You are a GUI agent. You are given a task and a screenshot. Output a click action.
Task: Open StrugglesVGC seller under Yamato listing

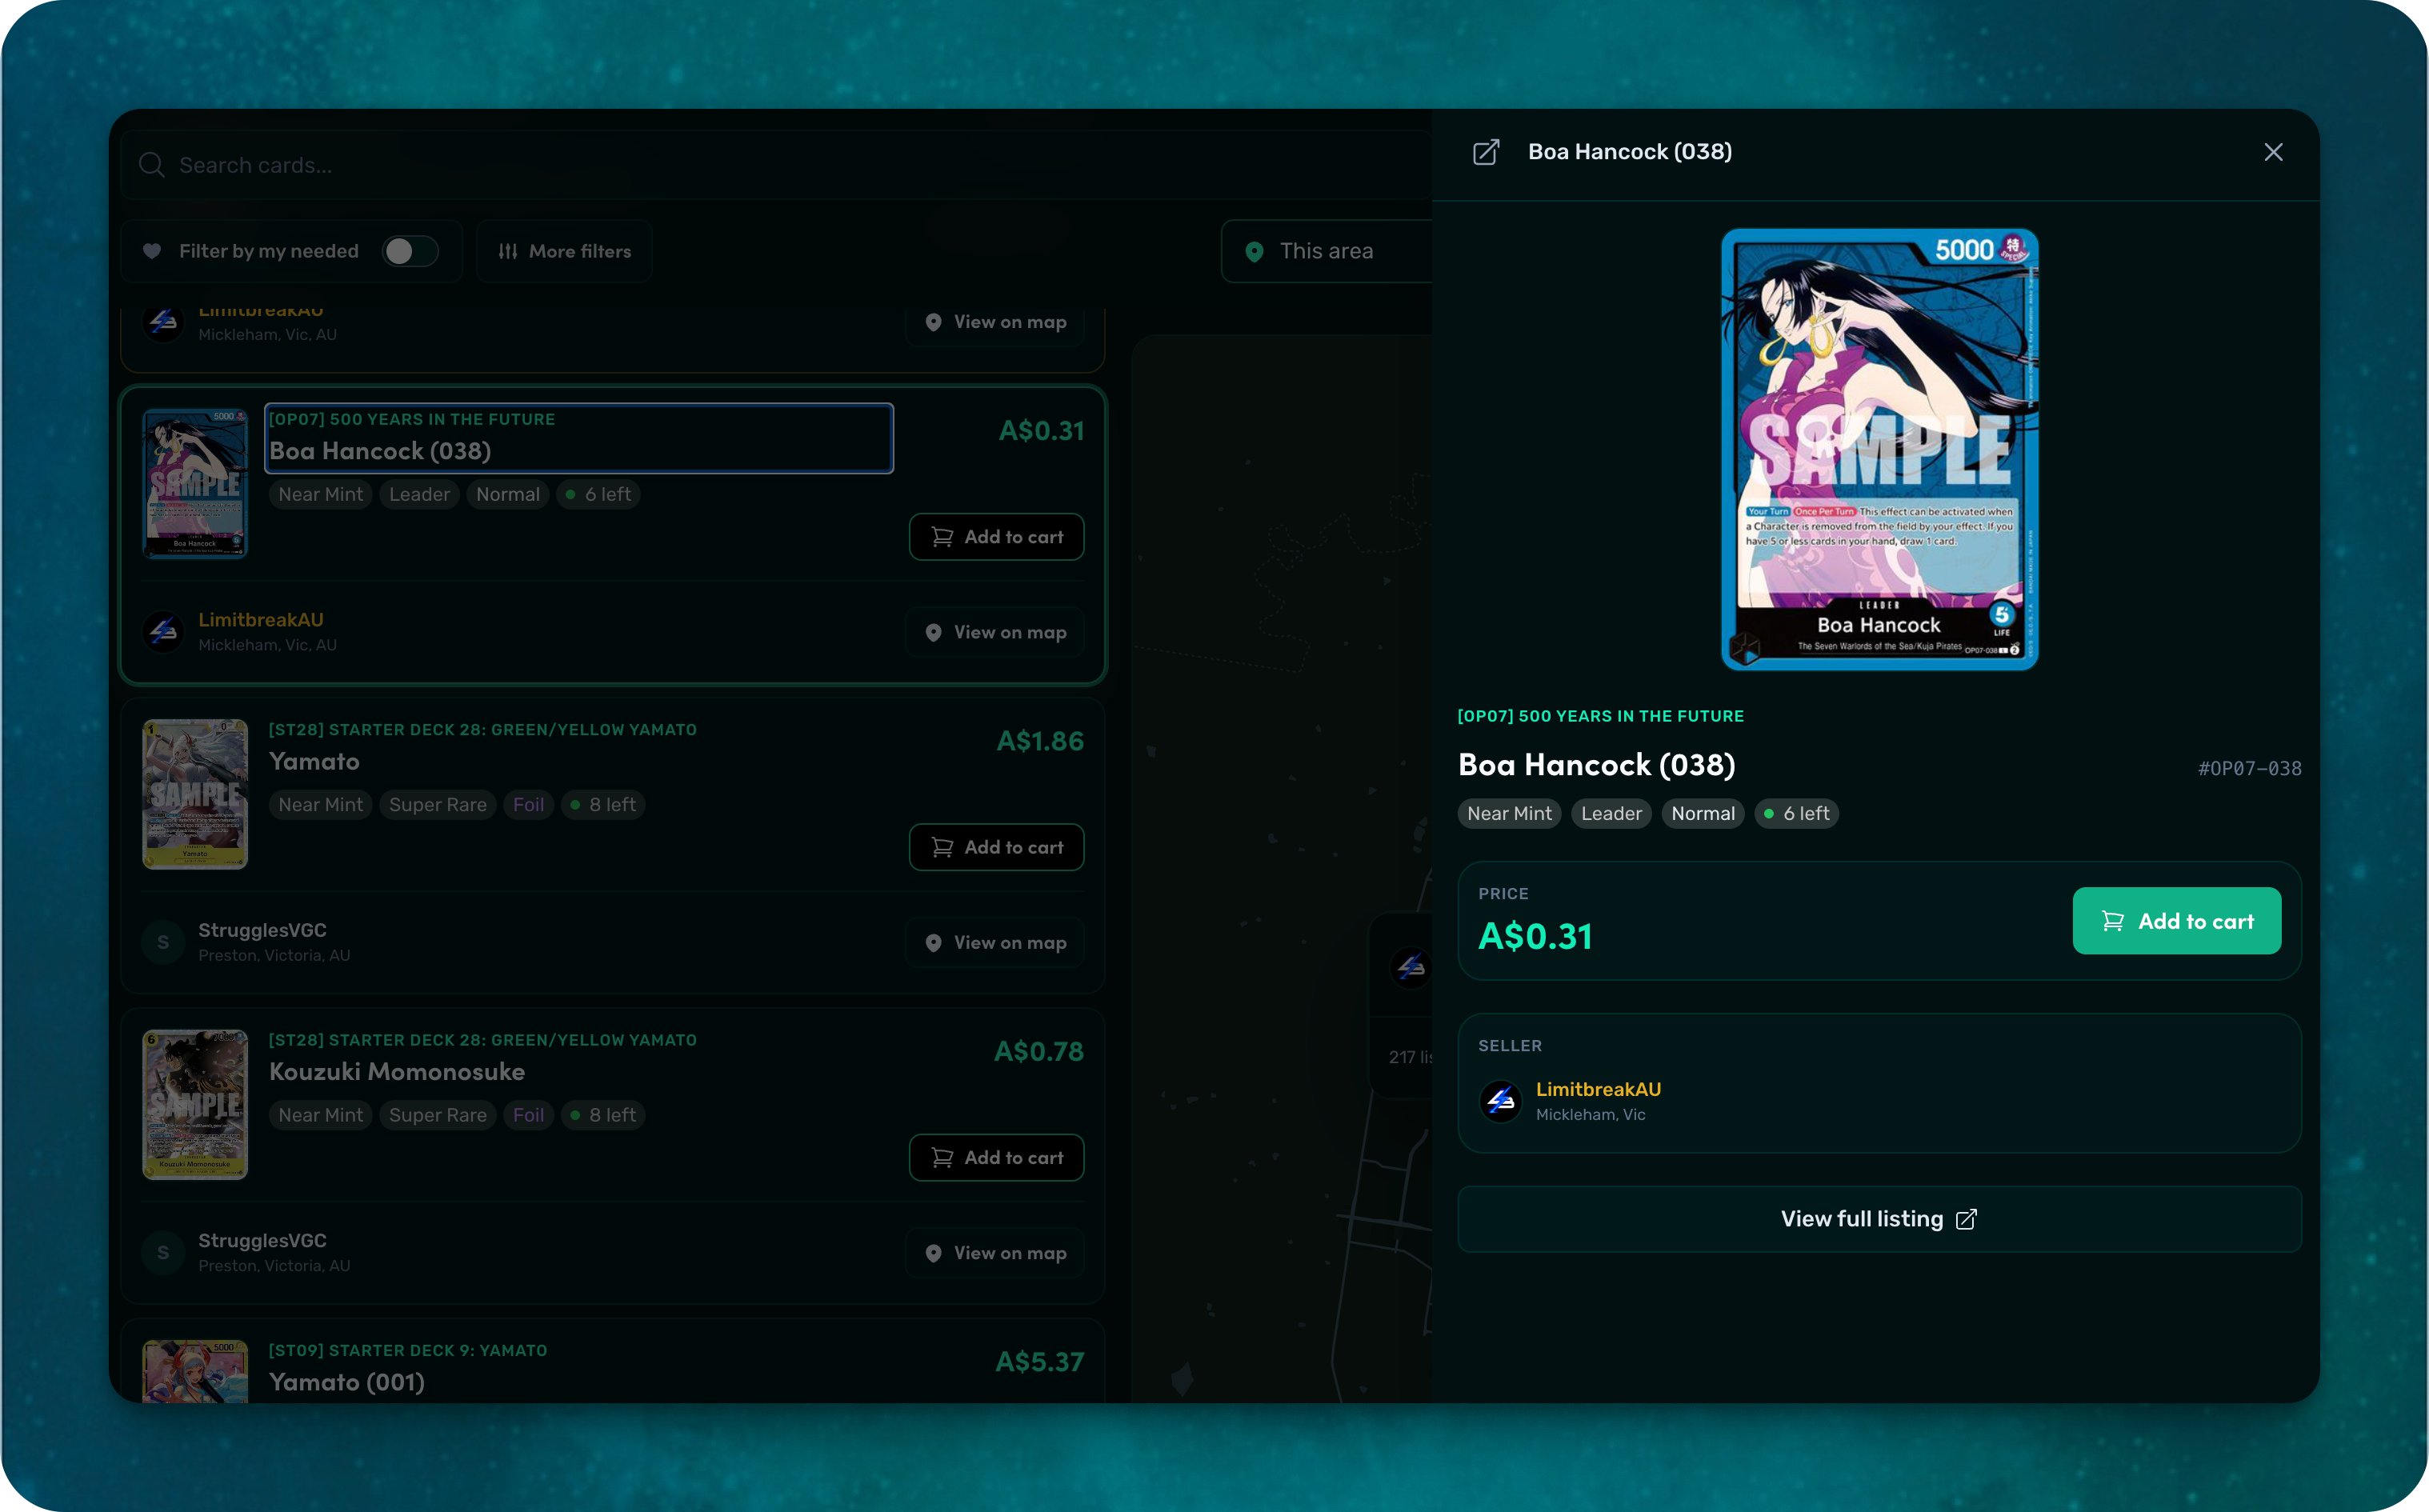262,930
